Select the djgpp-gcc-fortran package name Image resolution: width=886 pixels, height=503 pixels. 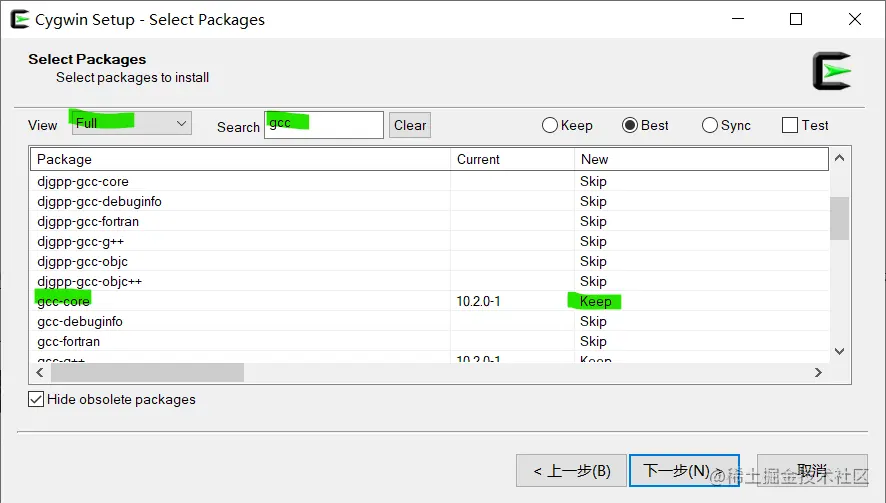pos(88,222)
